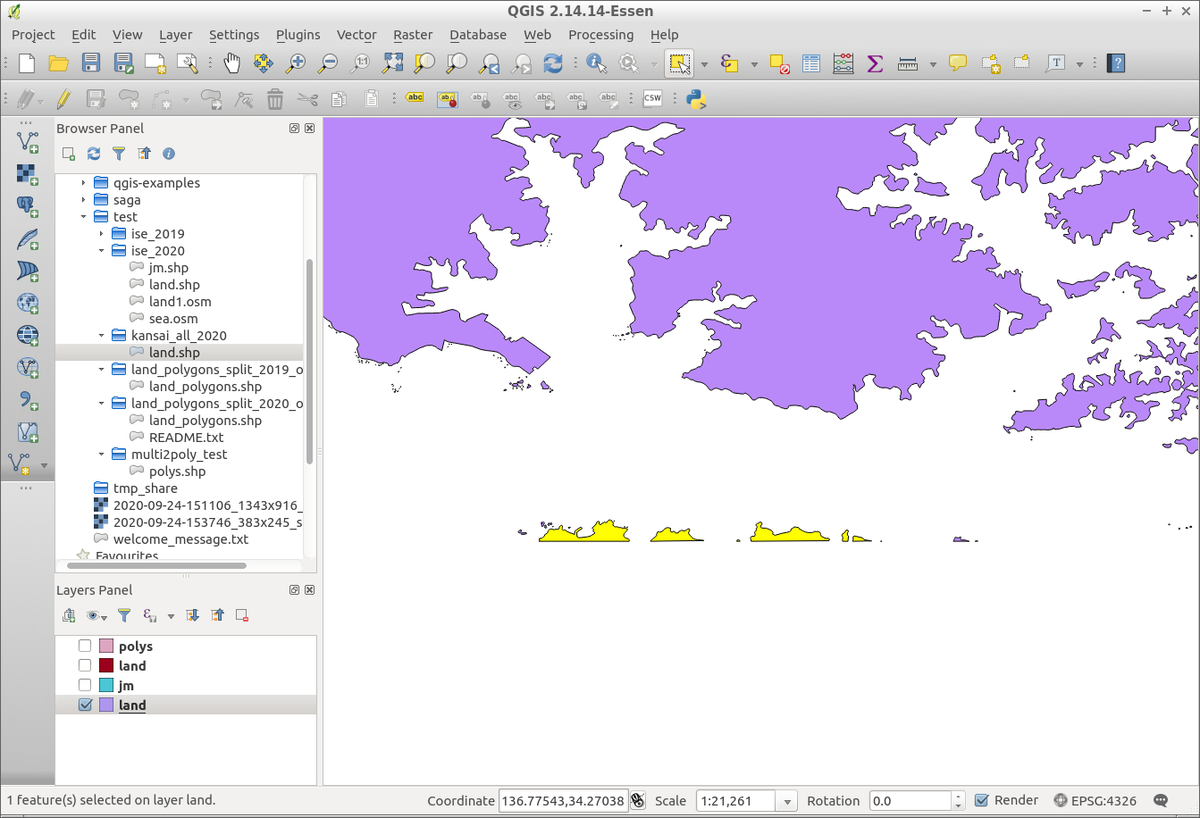Open the Measure tool dropdown arrow

(x=933, y=64)
